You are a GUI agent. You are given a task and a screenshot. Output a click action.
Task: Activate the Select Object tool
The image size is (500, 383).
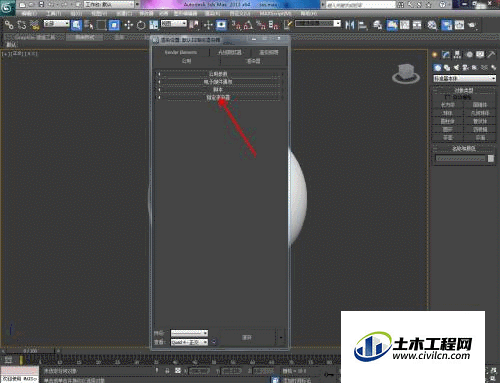tap(76, 25)
